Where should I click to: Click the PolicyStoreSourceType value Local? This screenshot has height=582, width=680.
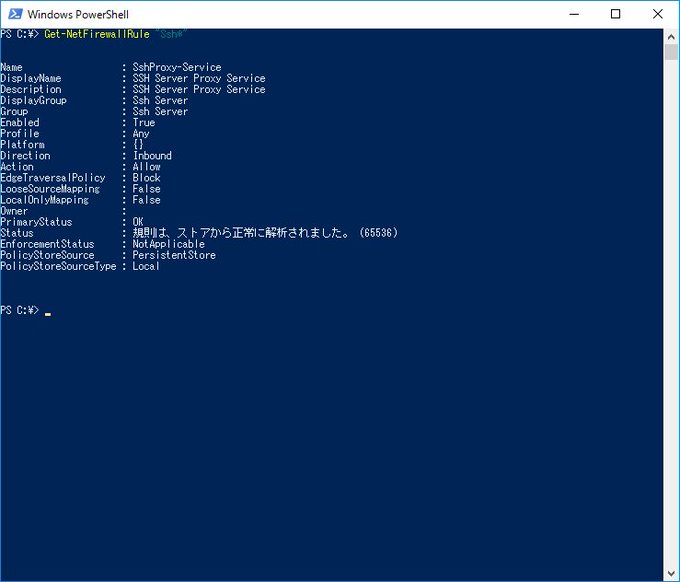click(146, 266)
